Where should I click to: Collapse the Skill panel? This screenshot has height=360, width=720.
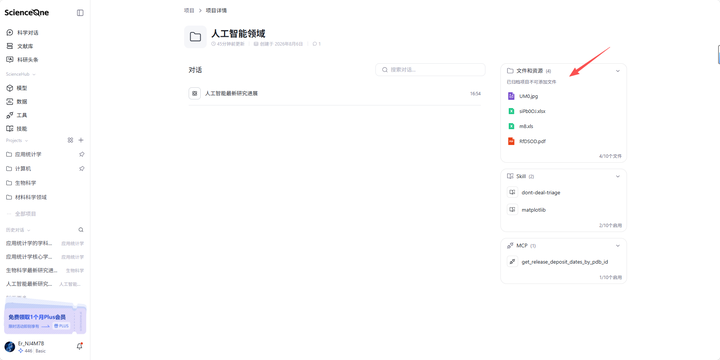618,176
